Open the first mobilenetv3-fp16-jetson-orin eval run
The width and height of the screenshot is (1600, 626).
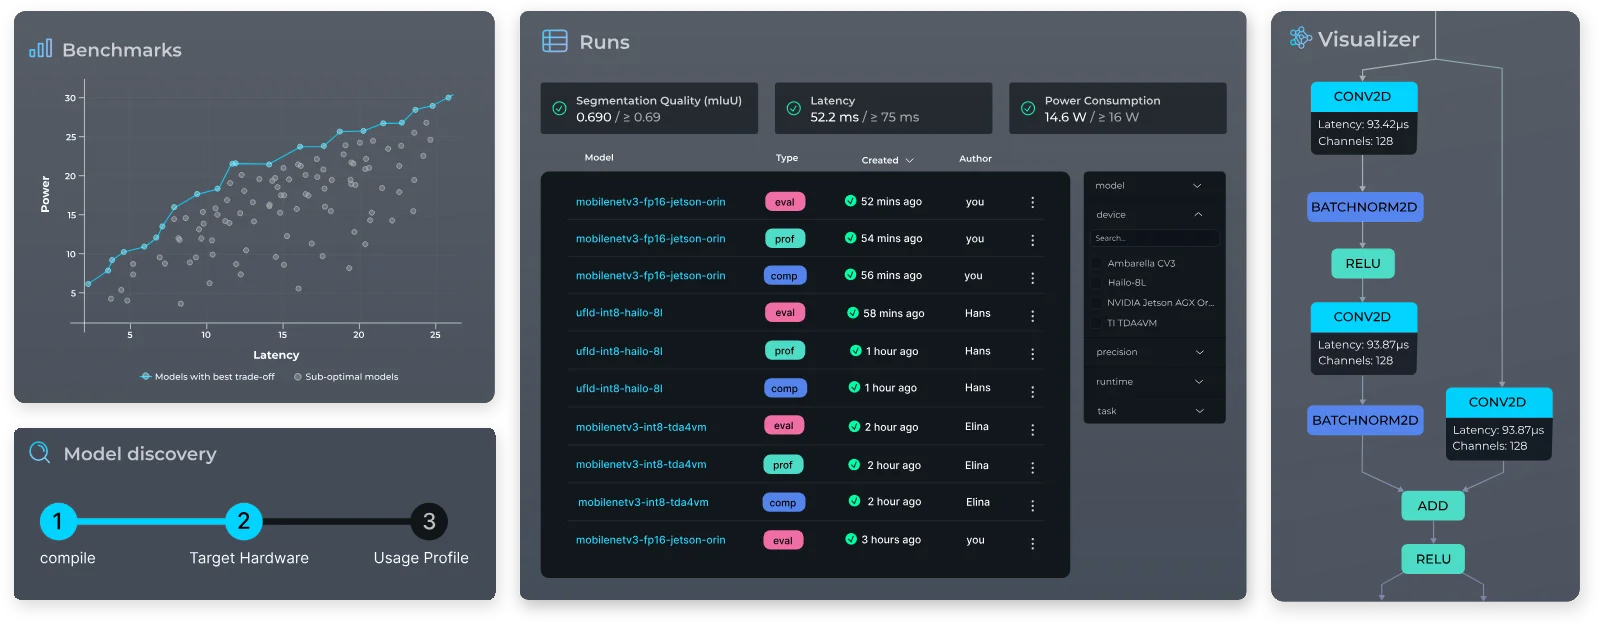650,202
